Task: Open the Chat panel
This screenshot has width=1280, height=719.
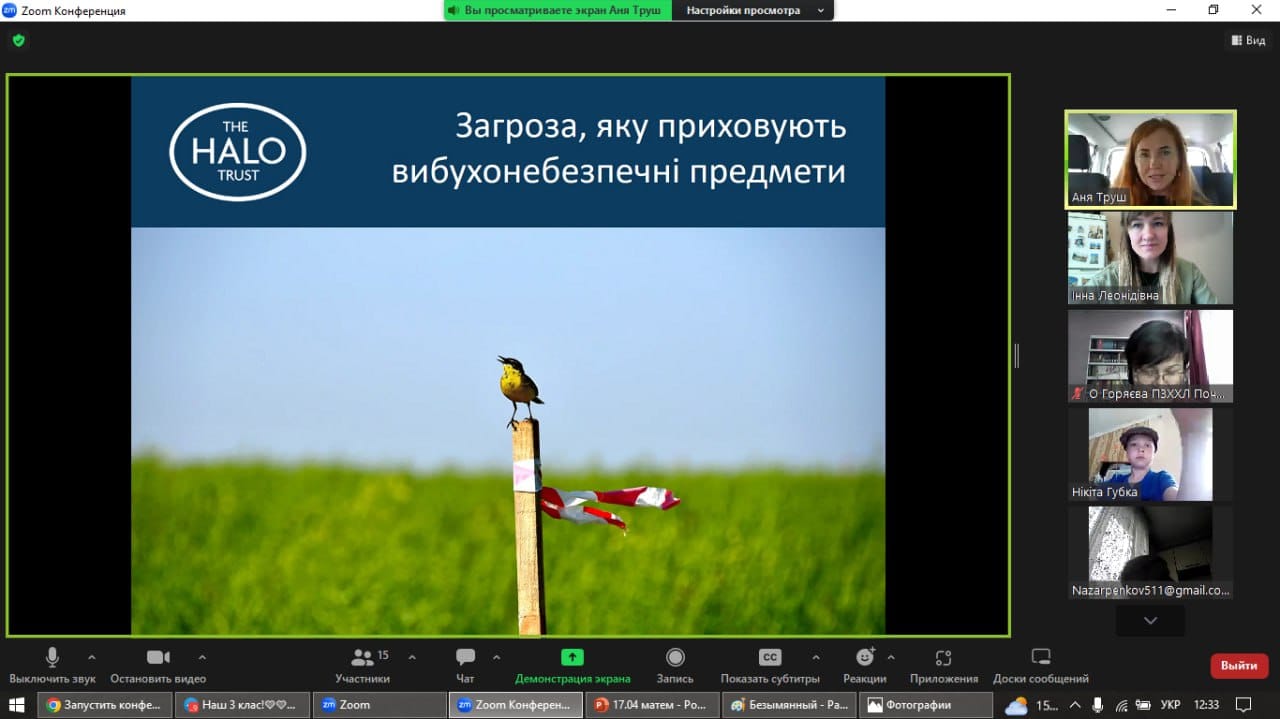Action: [465, 658]
